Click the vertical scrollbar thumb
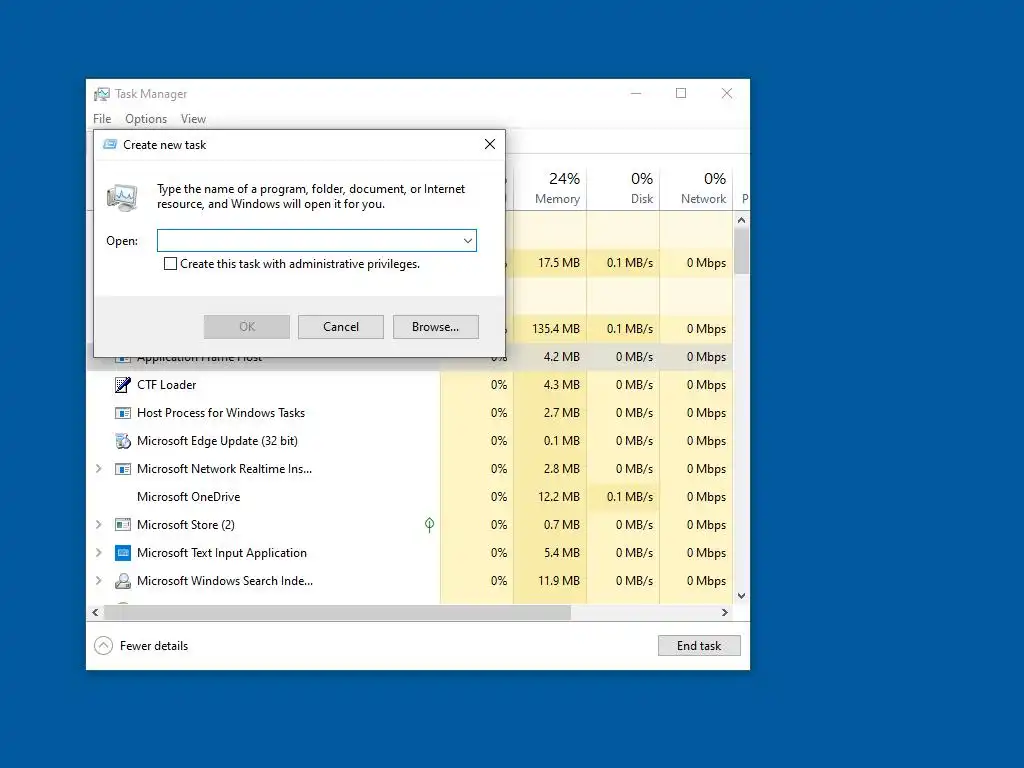The width and height of the screenshot is (1024, 768). tap(741, 251)
